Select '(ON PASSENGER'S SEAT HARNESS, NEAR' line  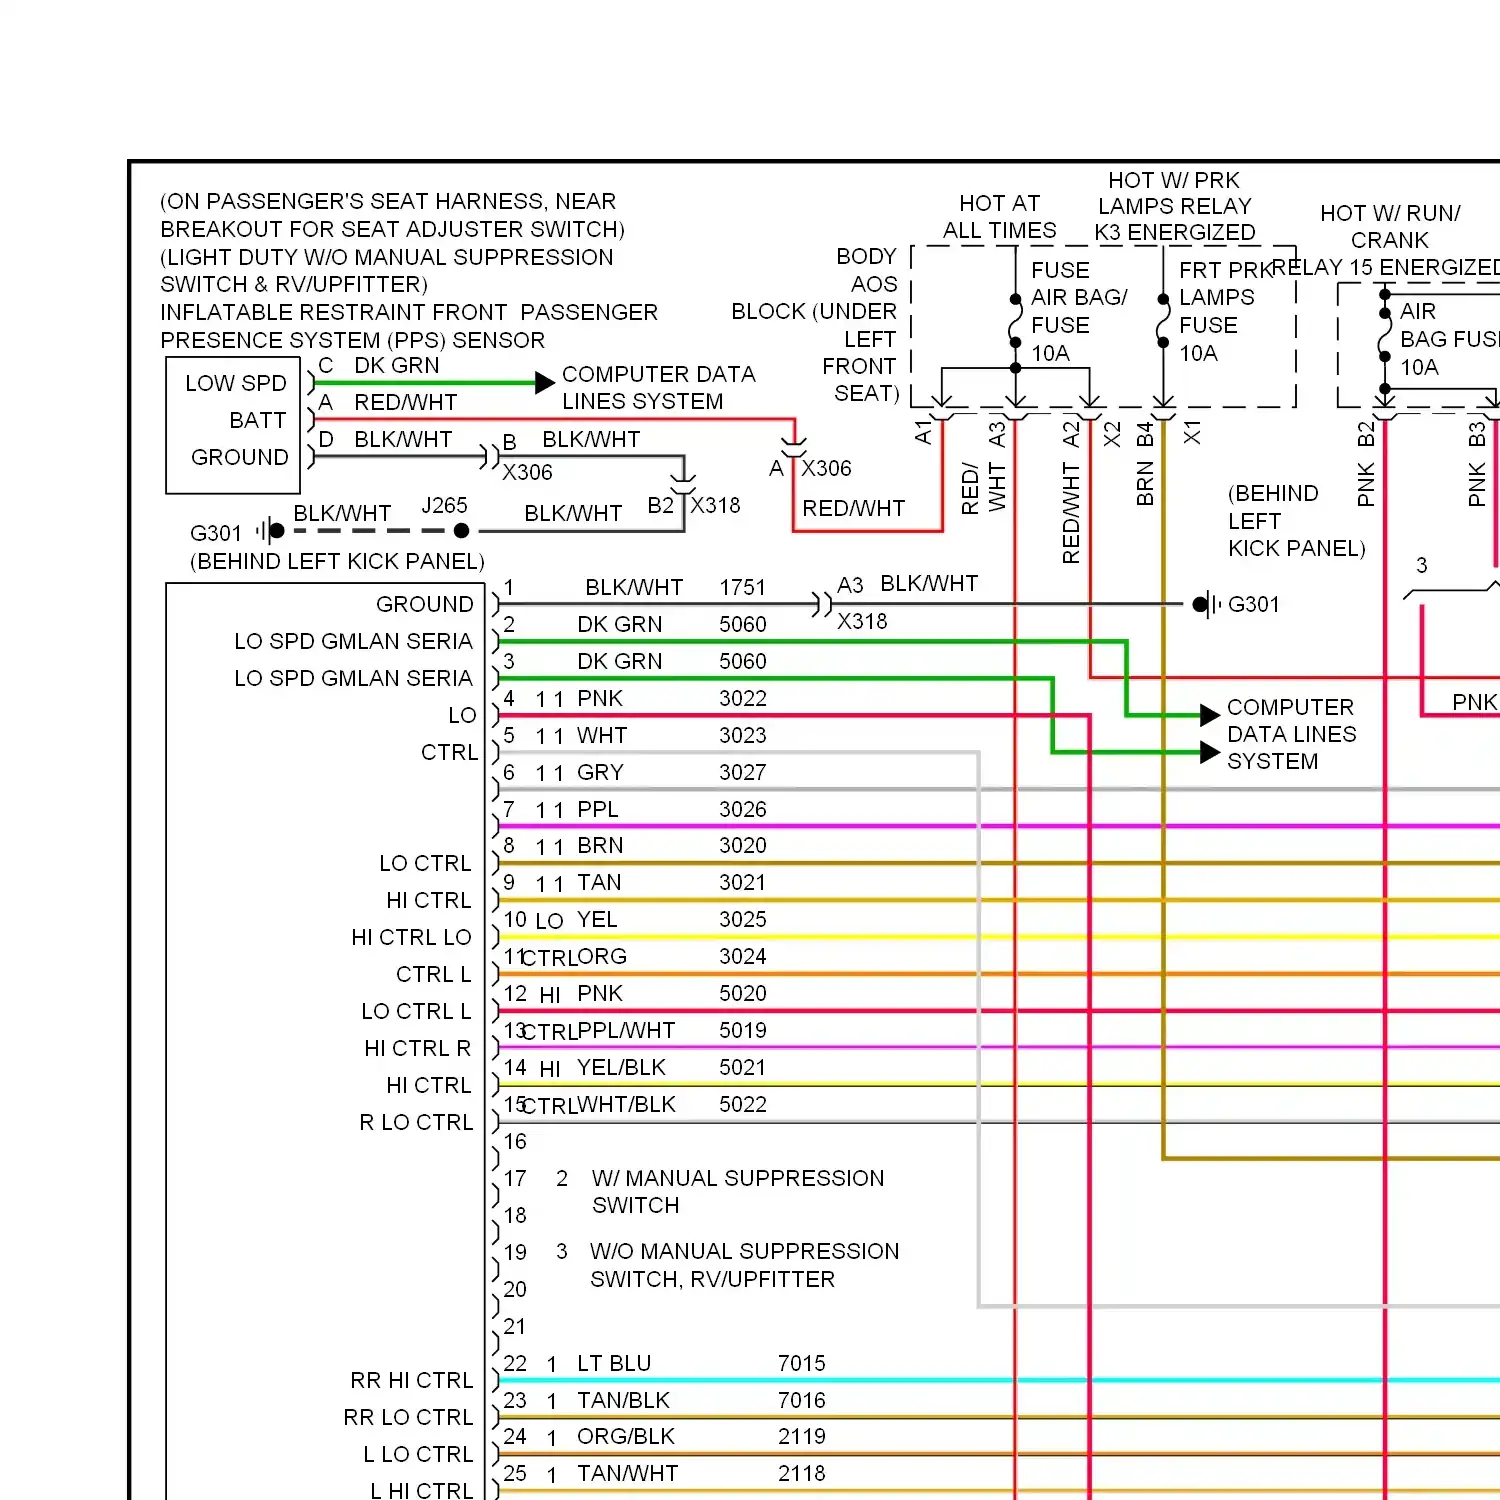pyautogui.click(x=388, y=201)
